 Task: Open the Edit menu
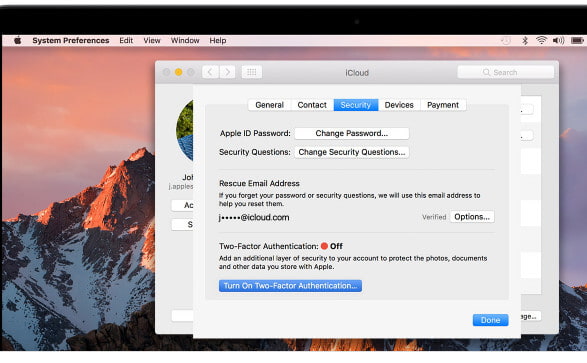point(126,40)
